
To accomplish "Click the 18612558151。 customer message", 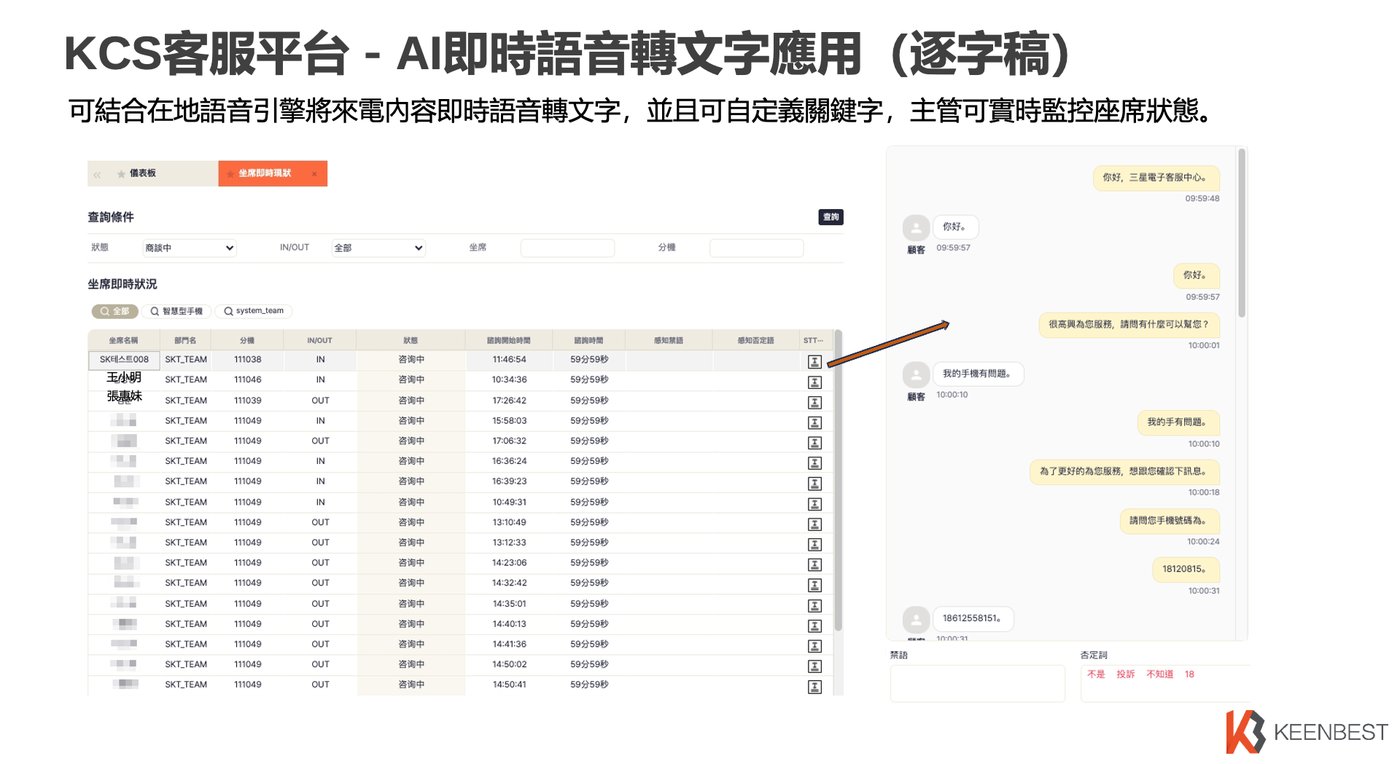I will (x=973, y=619).
